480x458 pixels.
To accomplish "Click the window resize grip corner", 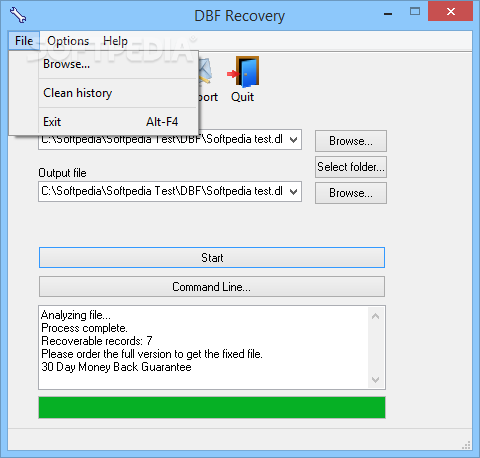I will (x=467, y=445).
